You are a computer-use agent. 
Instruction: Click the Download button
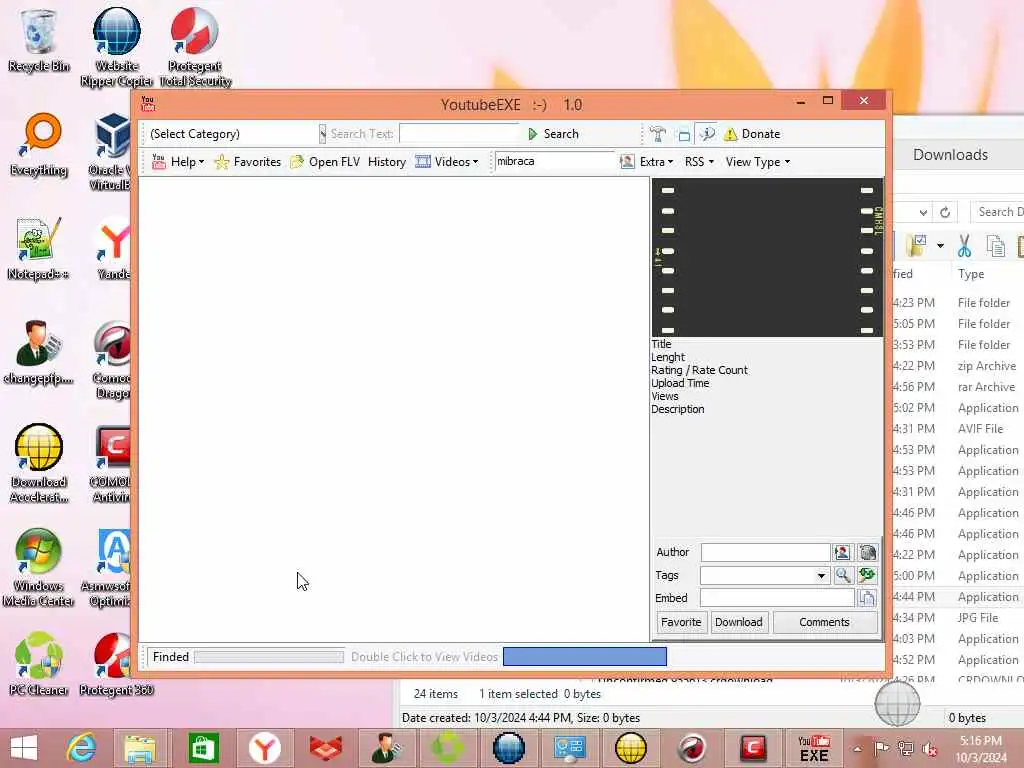(739, 622)
